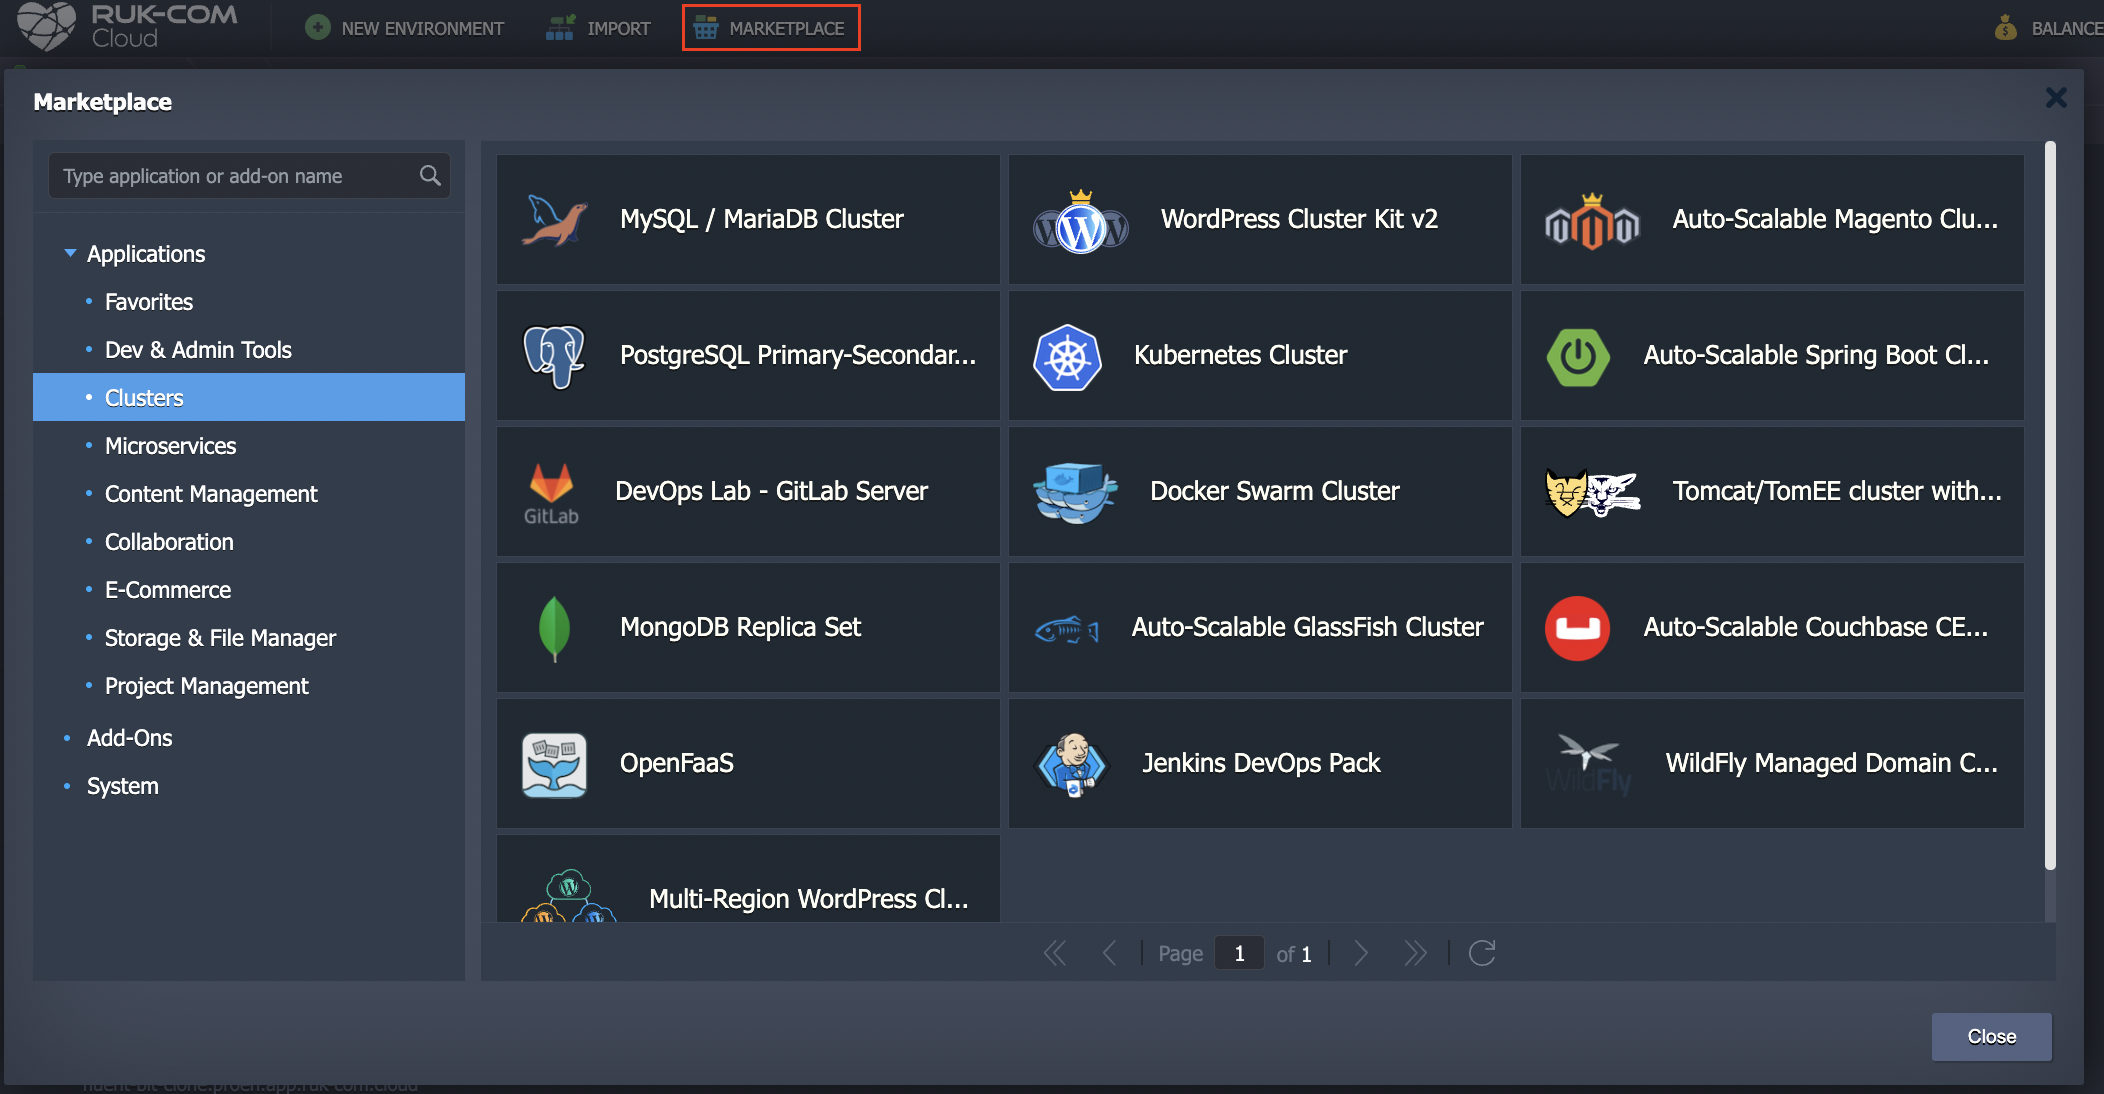Select PostgreSQL Primary-Secondary title text
The image size is (2104, 1094).
click(x=798, y=355)
